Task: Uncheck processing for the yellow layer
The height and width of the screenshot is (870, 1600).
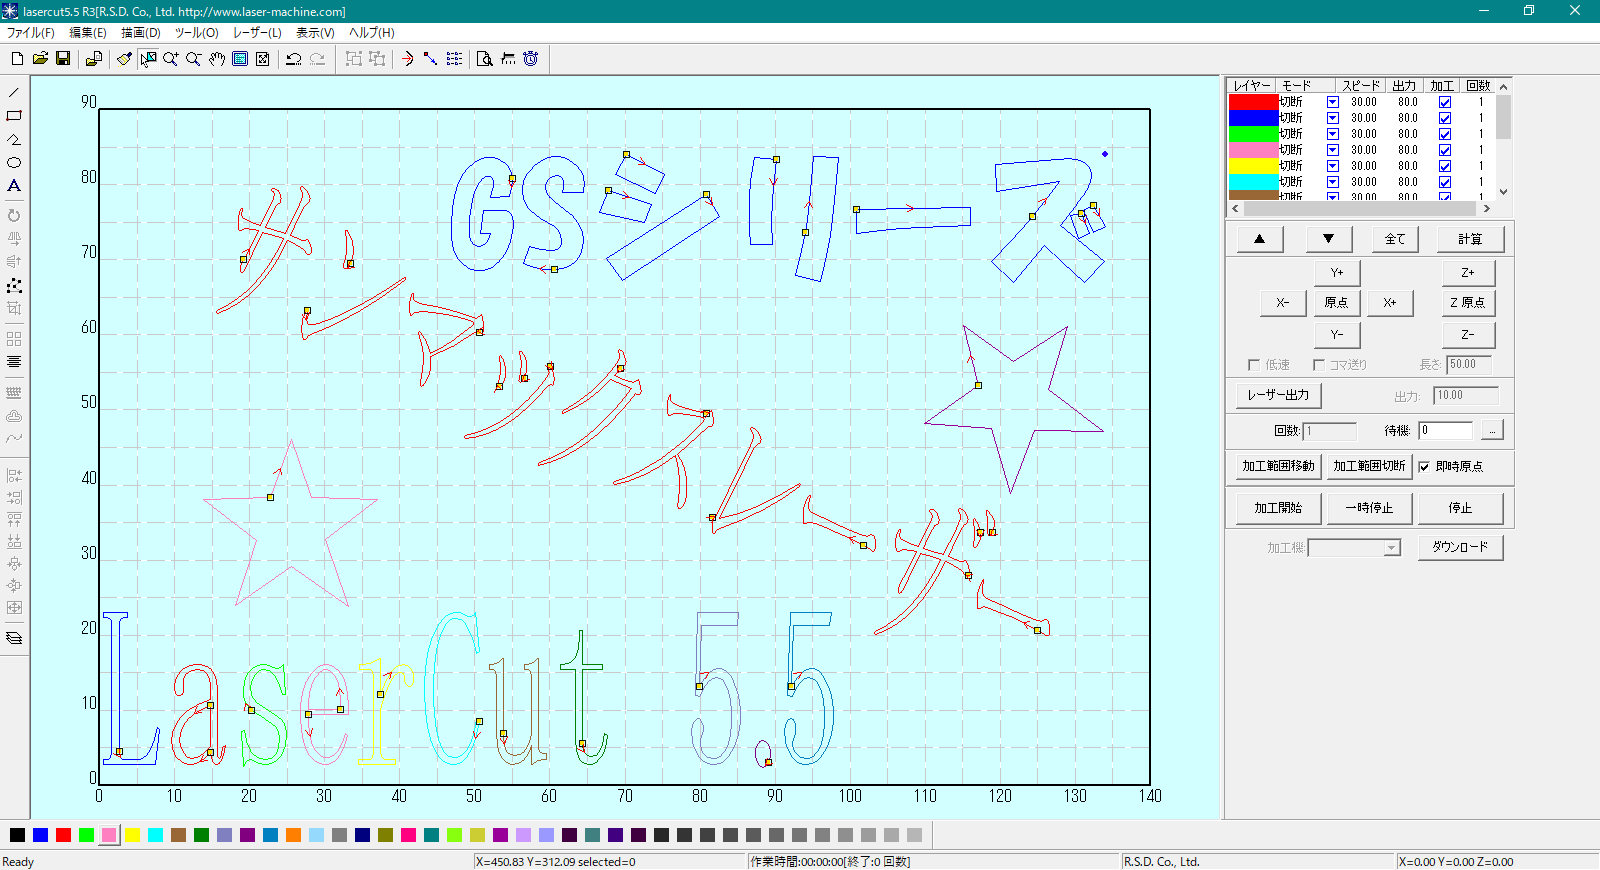Action: [x=1445, y=166]
